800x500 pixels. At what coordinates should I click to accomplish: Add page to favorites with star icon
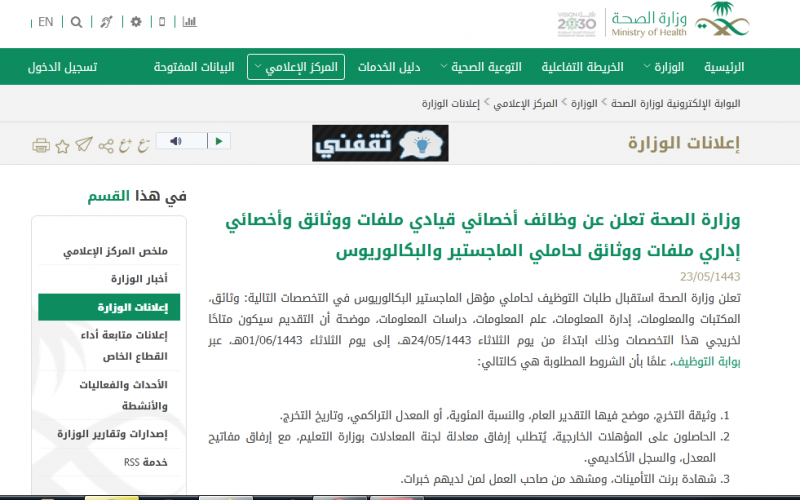pyautogui.click(x=62, y=147)
